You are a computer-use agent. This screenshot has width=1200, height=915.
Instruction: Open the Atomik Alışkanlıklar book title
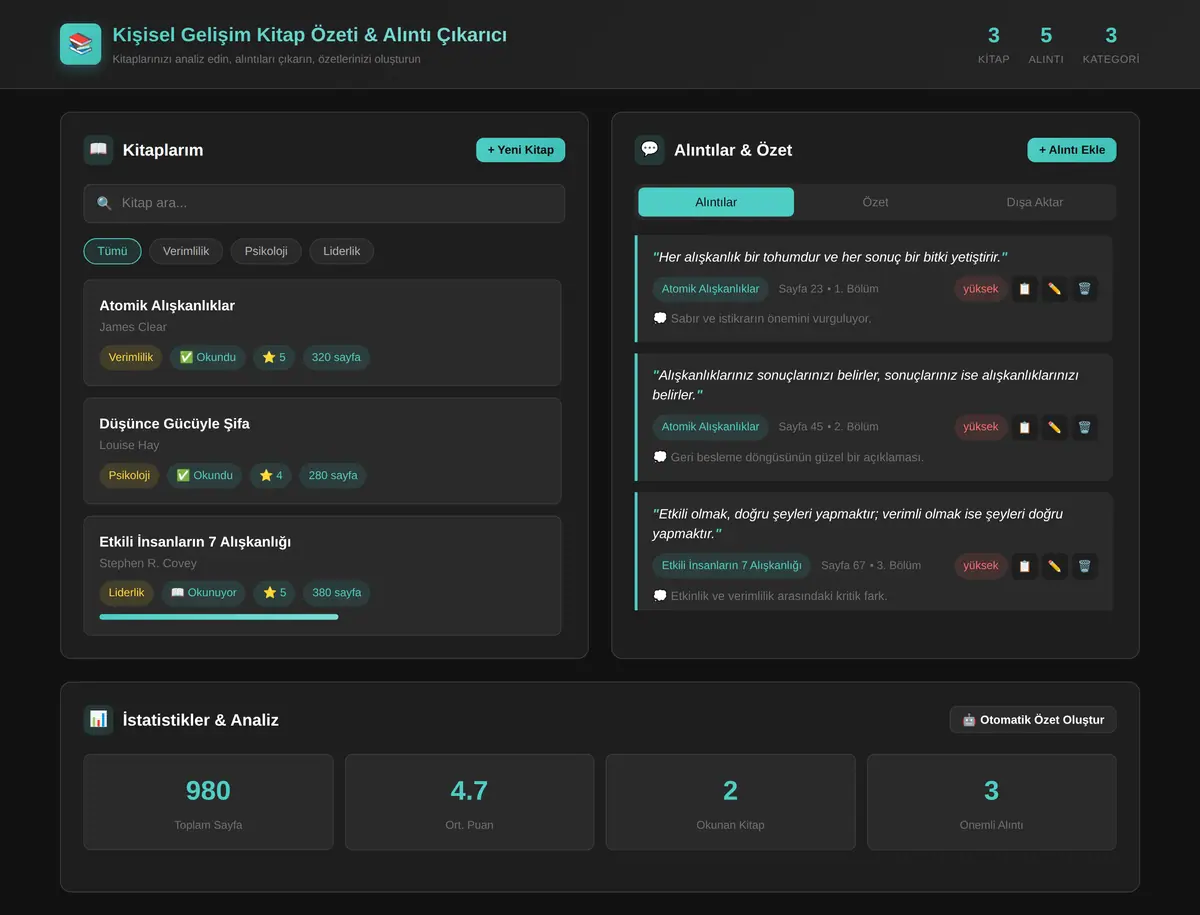pos(167,305)
